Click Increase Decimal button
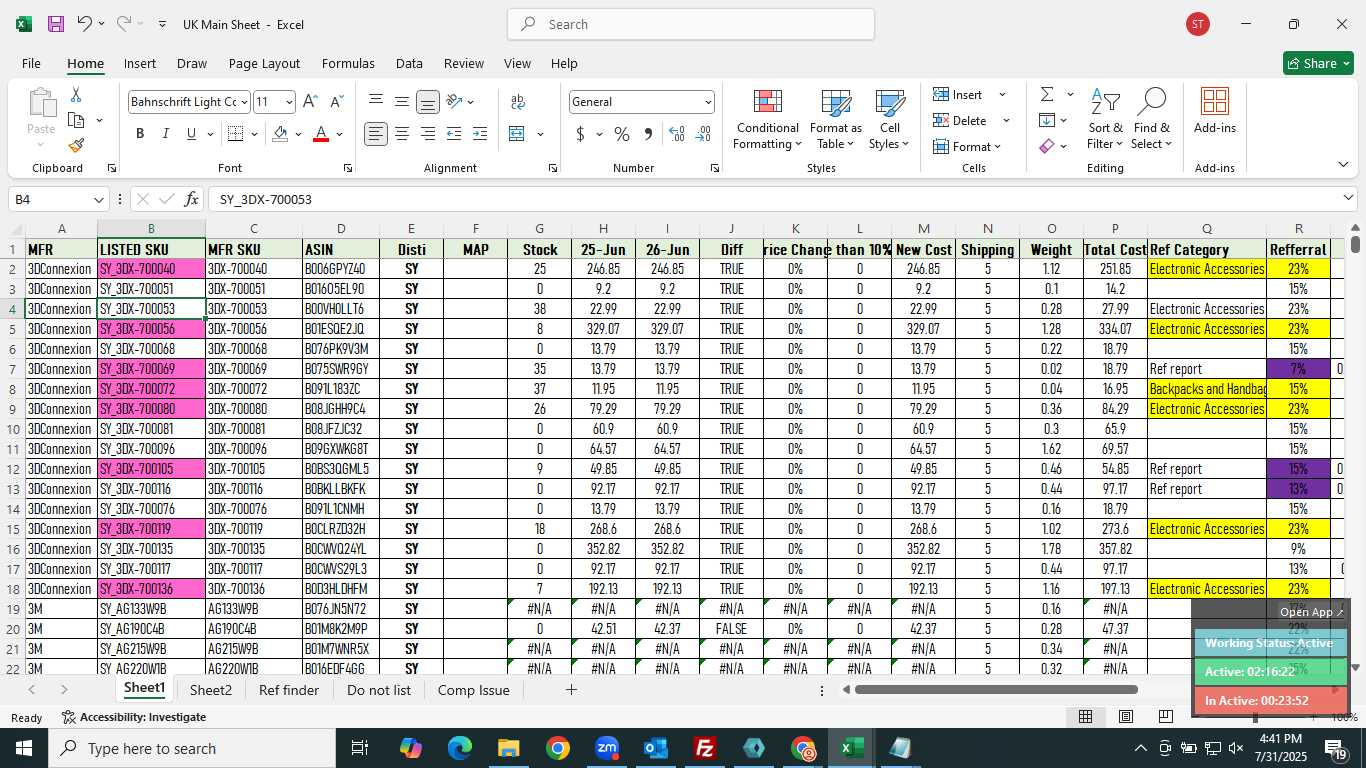This screenshot has width=1366, height=768. pos(677,134)
